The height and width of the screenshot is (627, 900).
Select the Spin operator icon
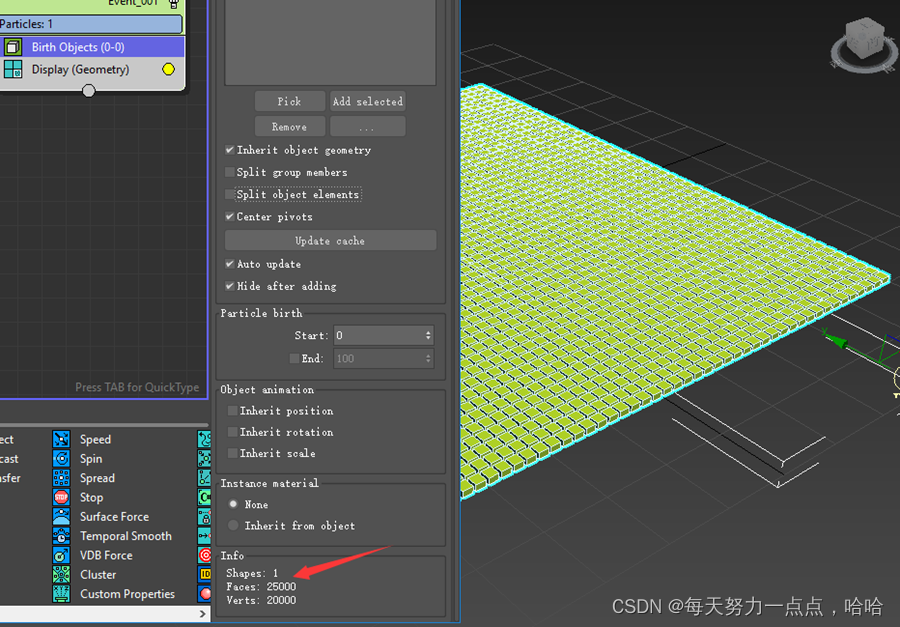(x=62, y=458)
